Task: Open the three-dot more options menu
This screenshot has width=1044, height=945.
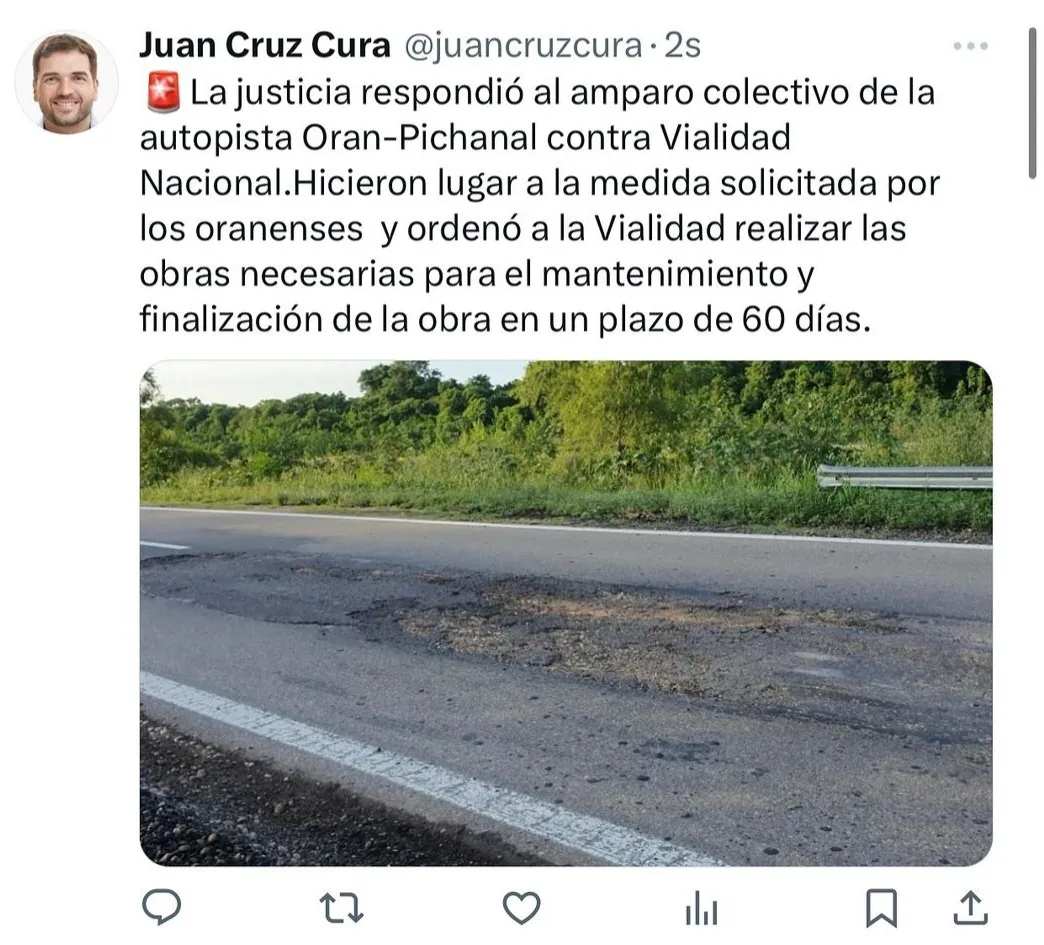Action: pos(970,46)
